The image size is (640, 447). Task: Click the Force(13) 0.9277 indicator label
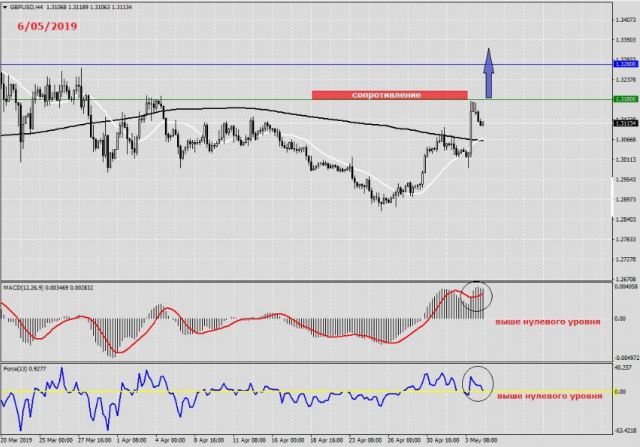[25, 369]
